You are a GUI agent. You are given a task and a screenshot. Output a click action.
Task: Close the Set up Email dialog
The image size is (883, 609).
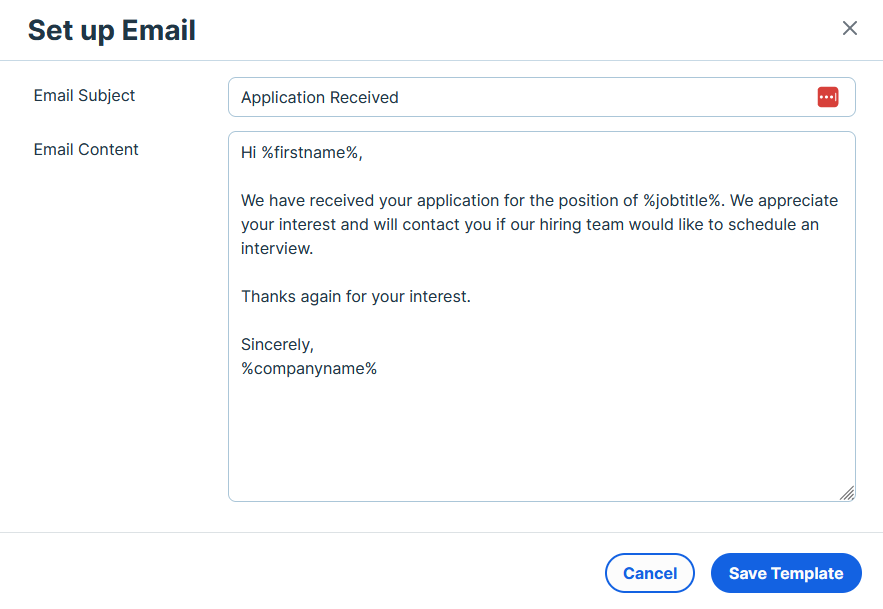point(849,28)
